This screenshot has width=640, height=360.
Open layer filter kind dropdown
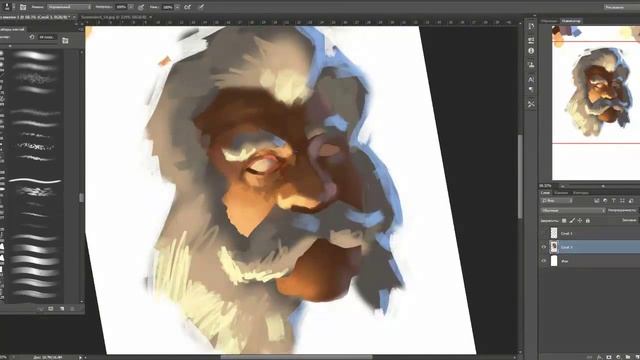tap(557, 200)
